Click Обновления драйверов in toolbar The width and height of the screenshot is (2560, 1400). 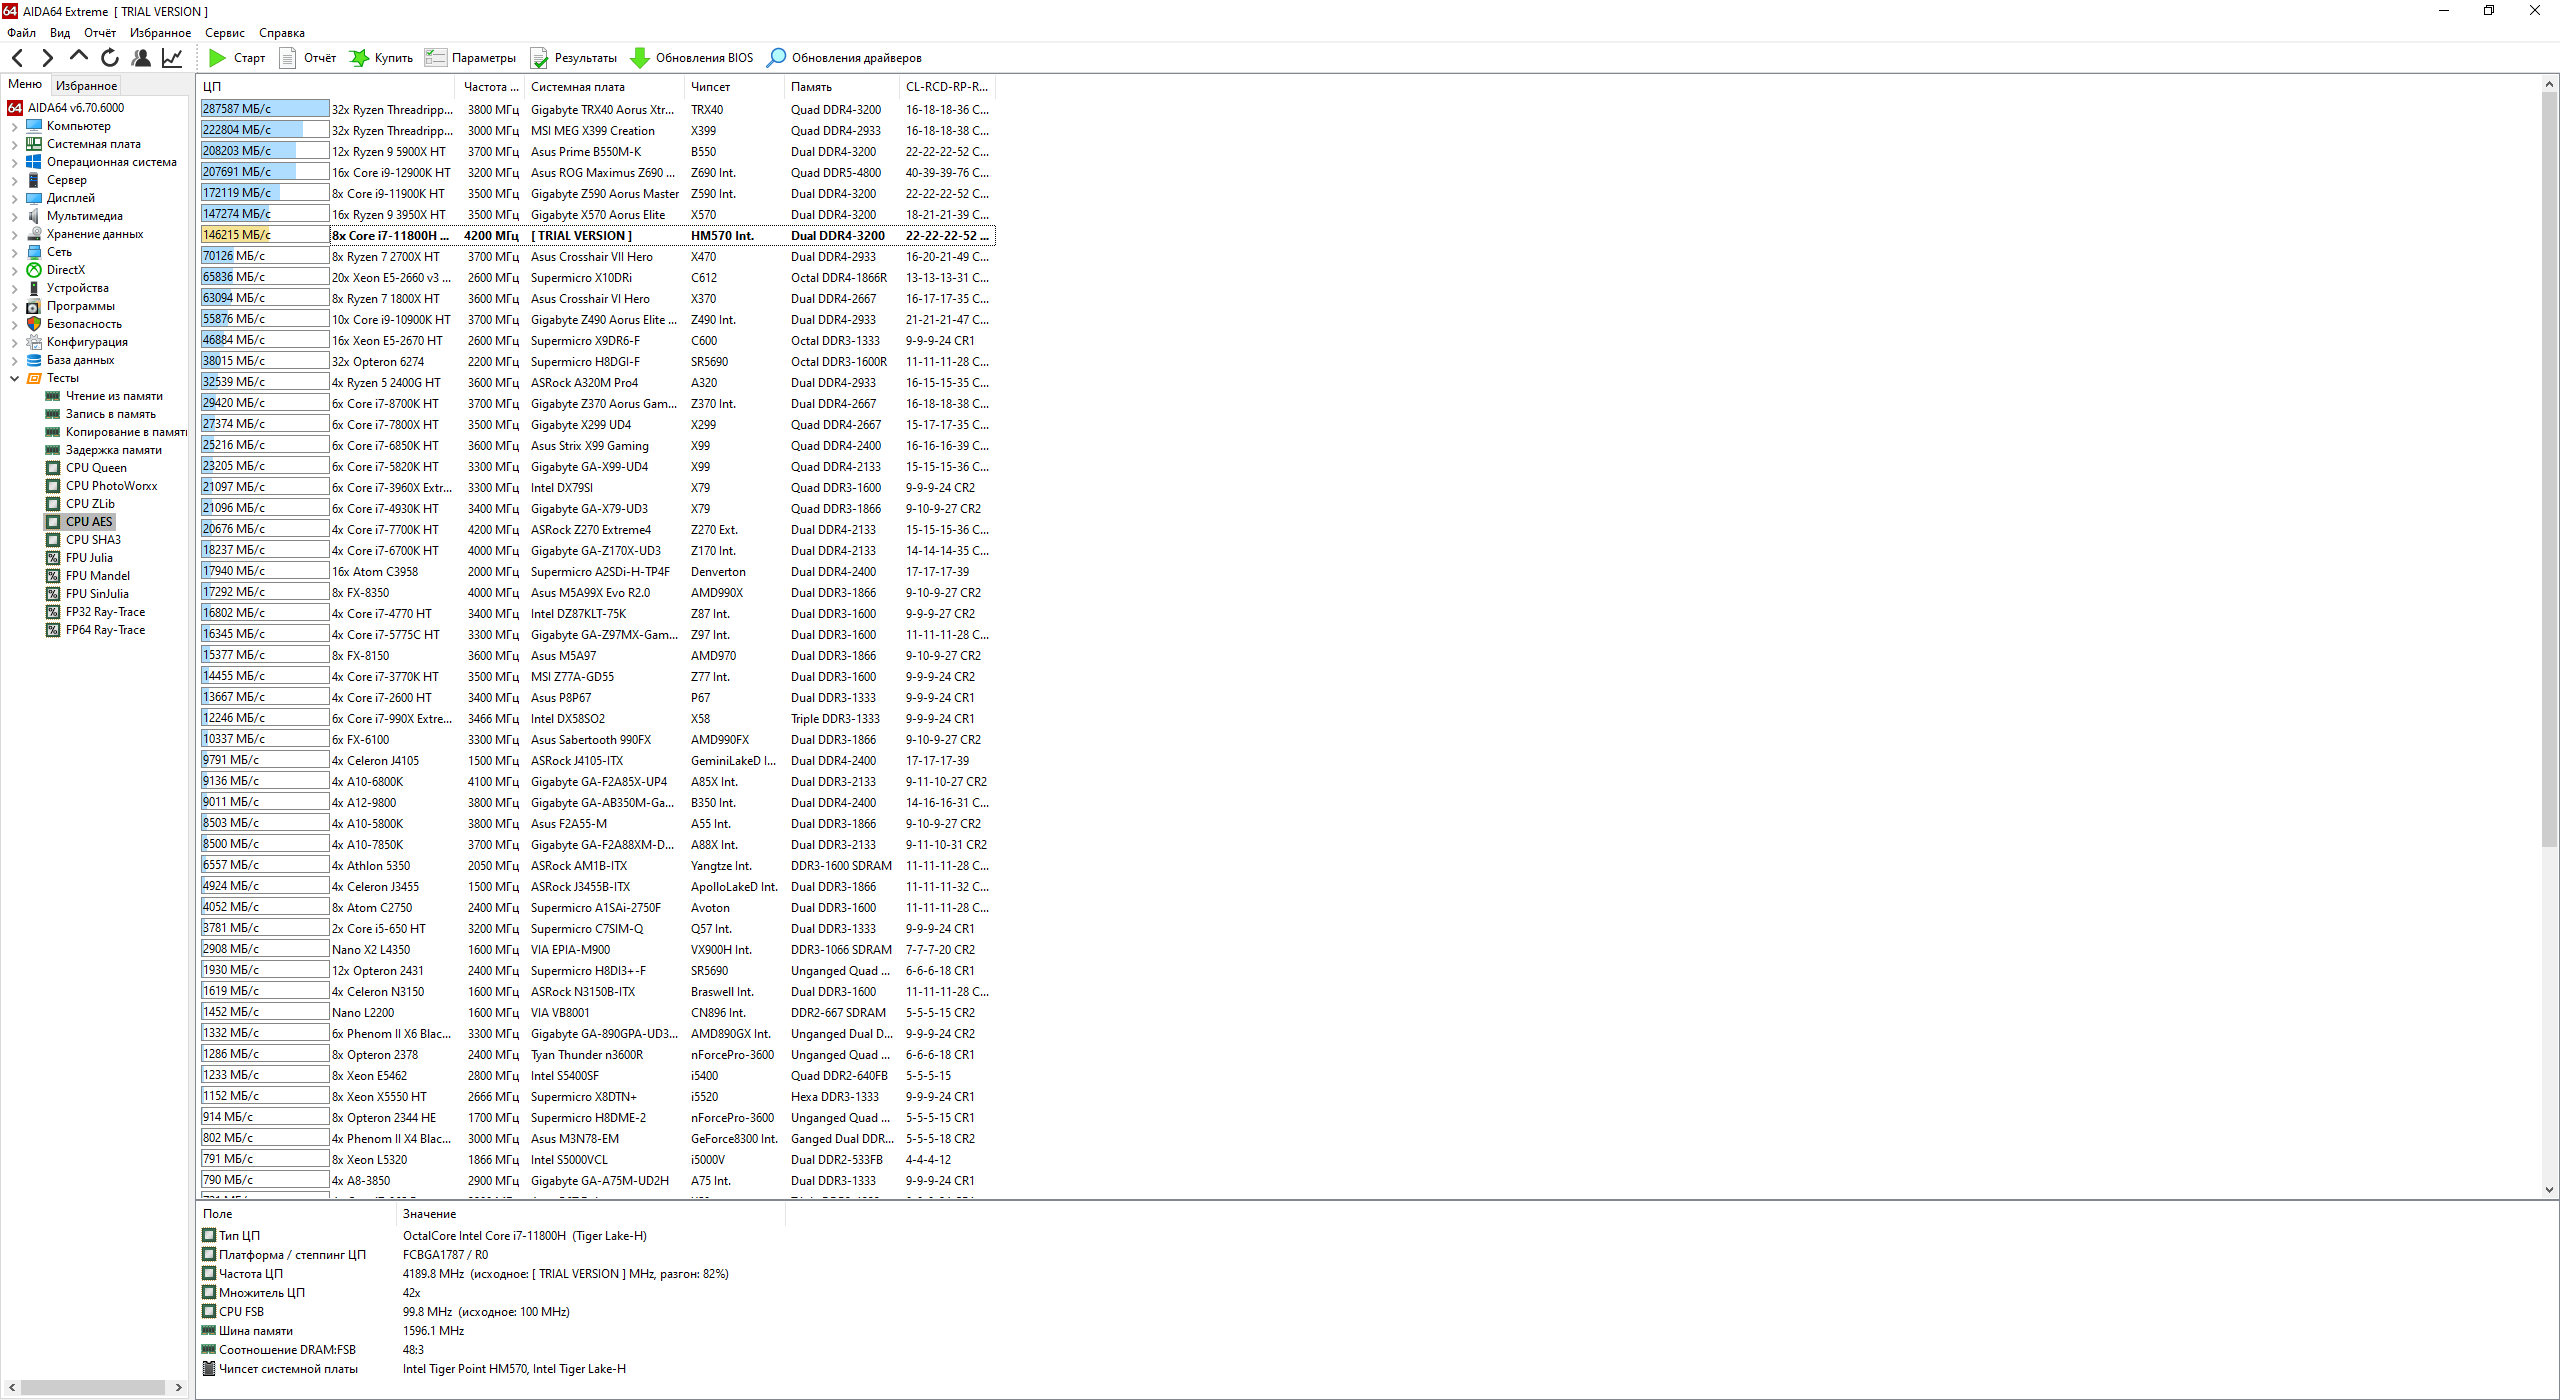coord(844,58)
